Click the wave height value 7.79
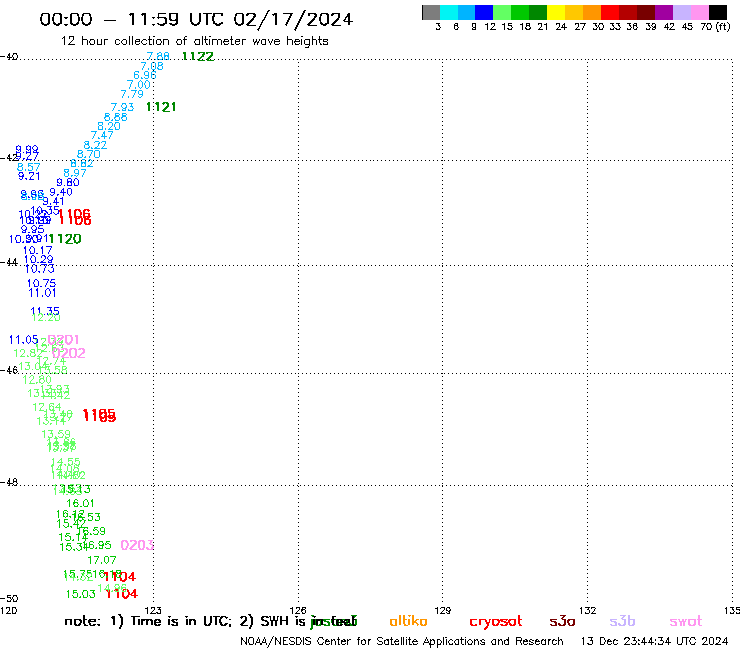This screenshot has height=650, width=740. coord(132,94)
